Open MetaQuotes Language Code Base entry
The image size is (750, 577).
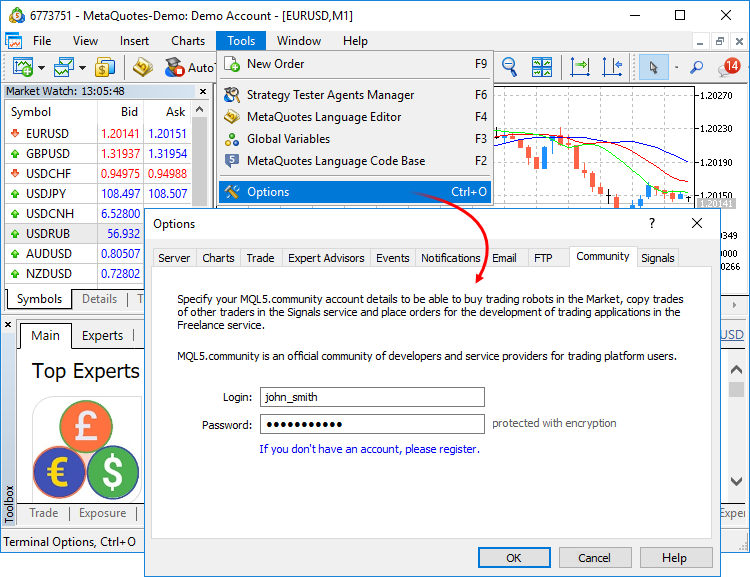(x=355, y=161)
